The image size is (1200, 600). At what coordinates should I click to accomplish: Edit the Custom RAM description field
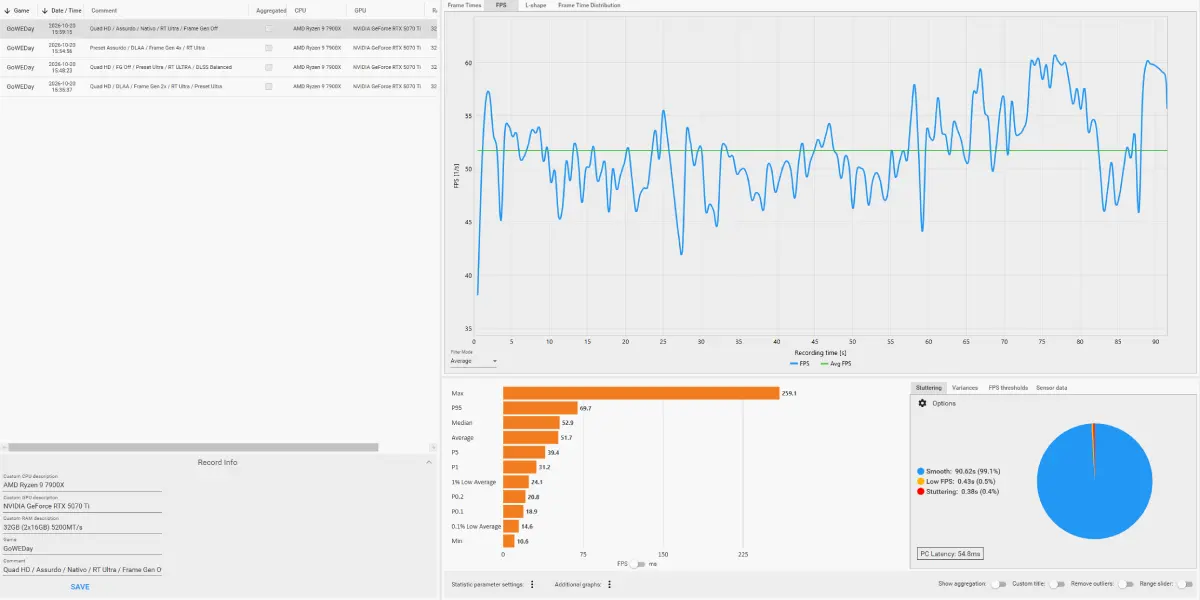click(x=82, y=527)
